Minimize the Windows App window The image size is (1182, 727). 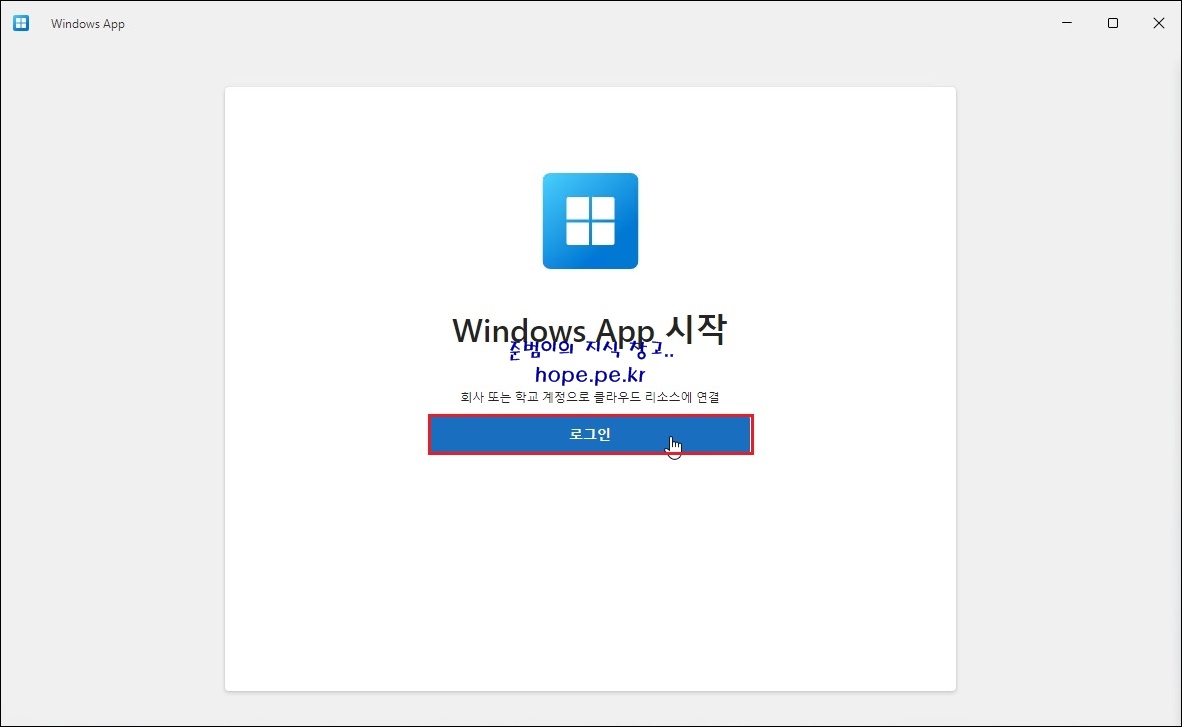(x=1067, y=23)
